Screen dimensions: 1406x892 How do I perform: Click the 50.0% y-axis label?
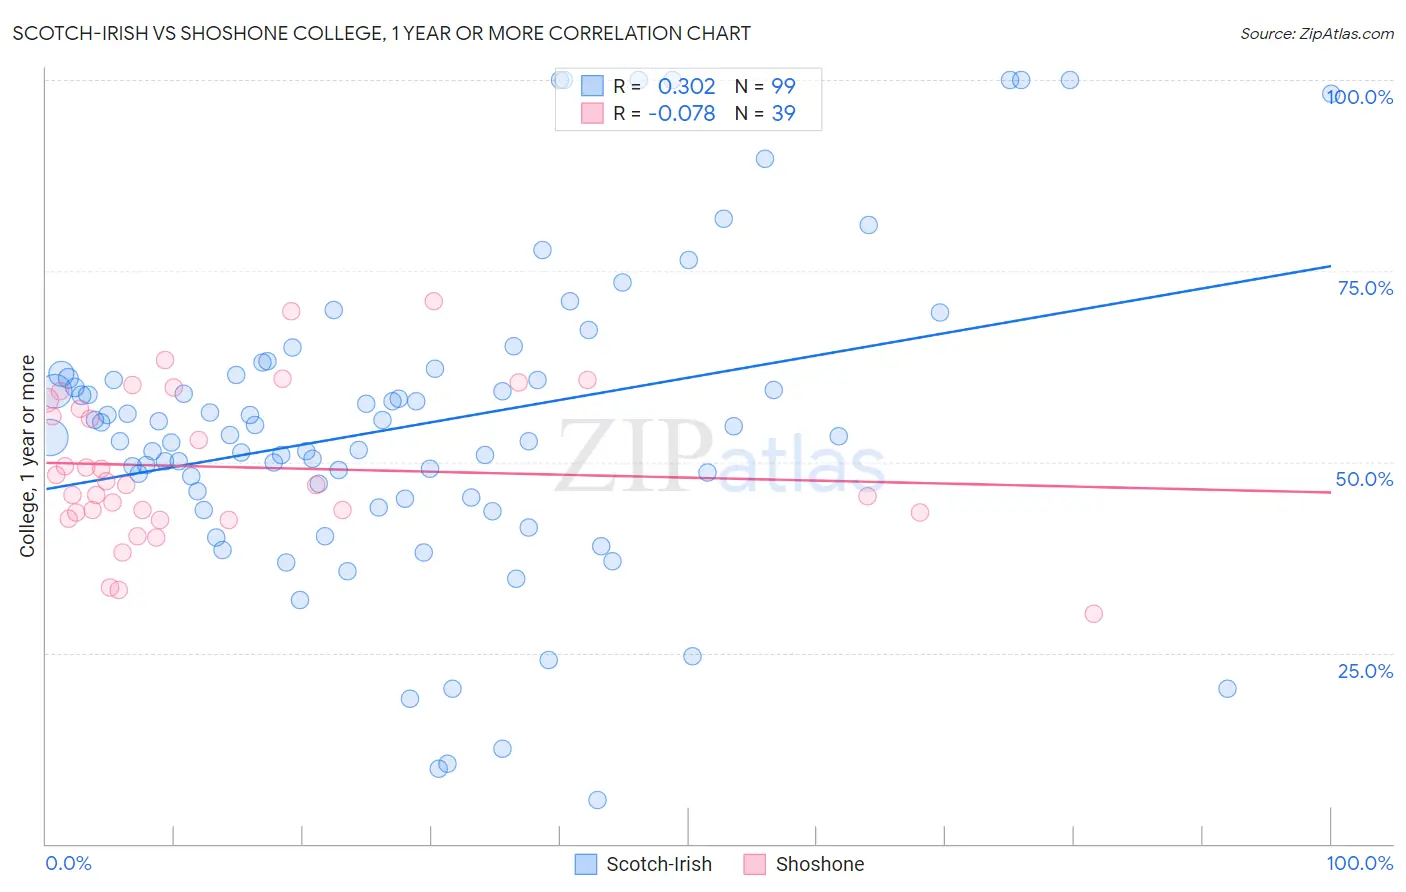click(x=1365, y=479)
